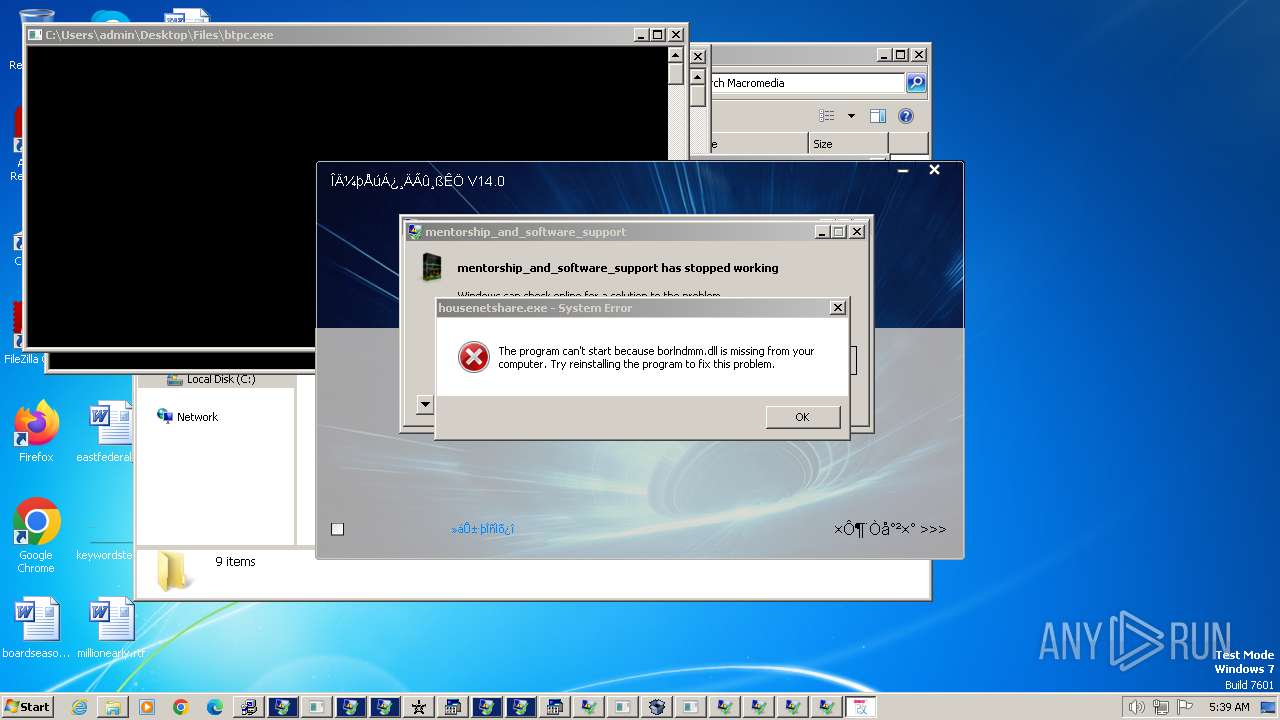
Task: Click the folder icon in Explorer details pane
Action: [x=175, y=571]
